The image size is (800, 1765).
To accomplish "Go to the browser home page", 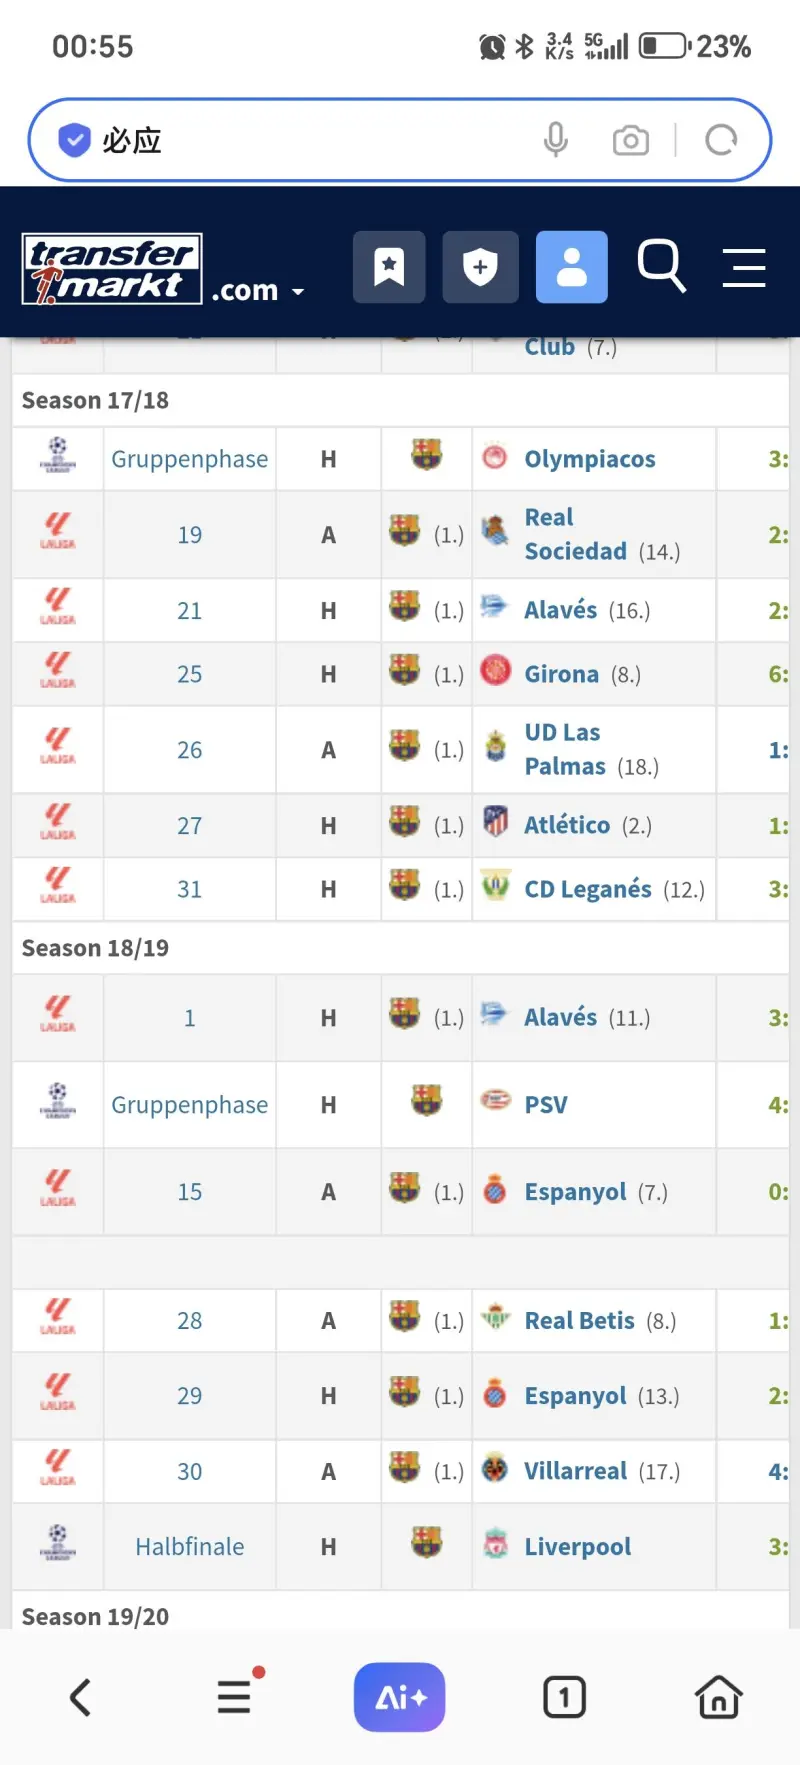I will tap(718, 1697).
